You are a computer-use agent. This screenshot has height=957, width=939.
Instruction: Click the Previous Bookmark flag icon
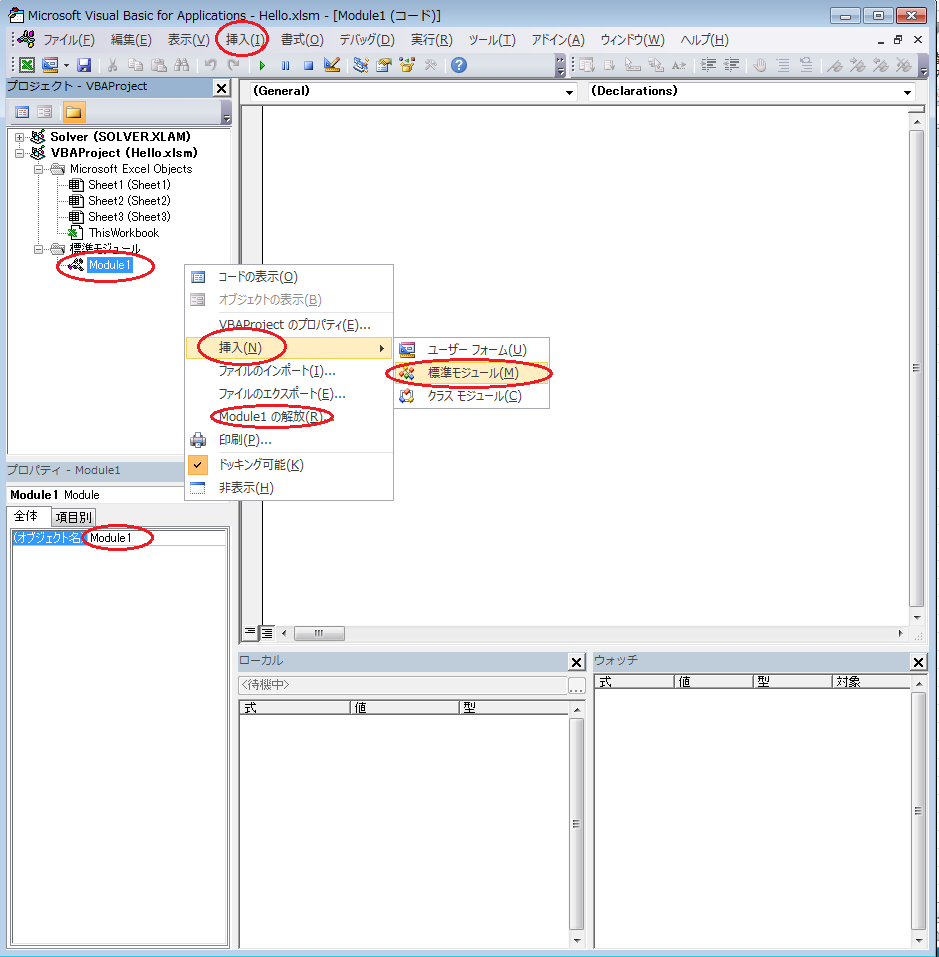pos(880,65)
